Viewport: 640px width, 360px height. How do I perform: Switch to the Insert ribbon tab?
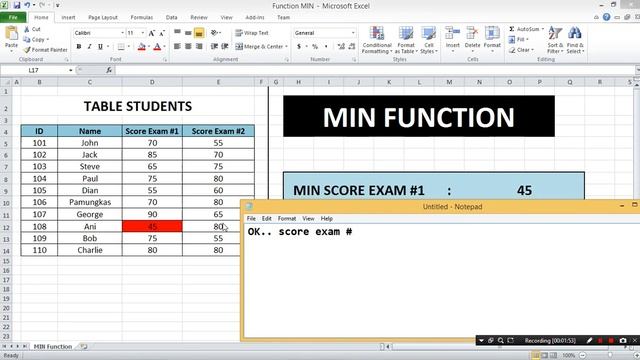click(68, 18)
